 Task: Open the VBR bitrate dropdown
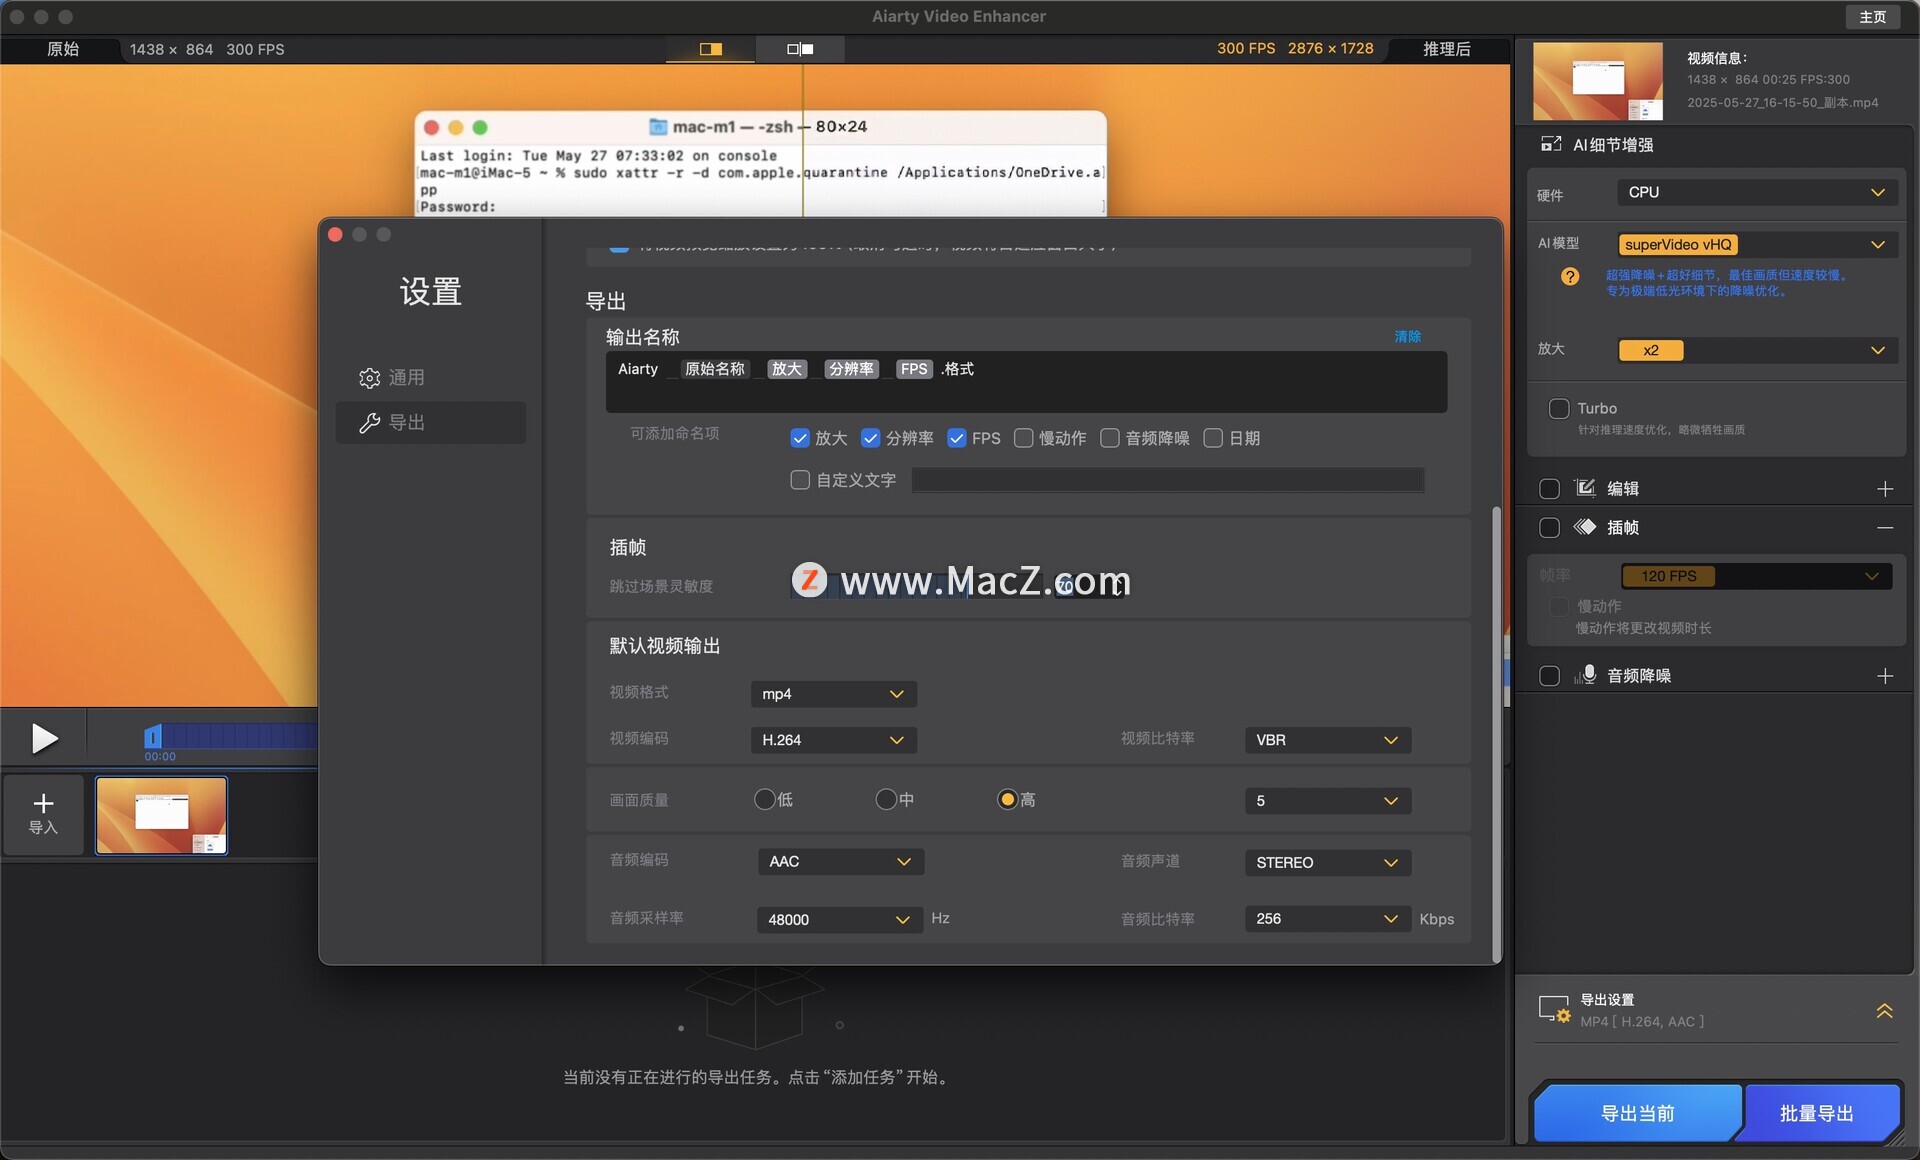click(1327, 740)
